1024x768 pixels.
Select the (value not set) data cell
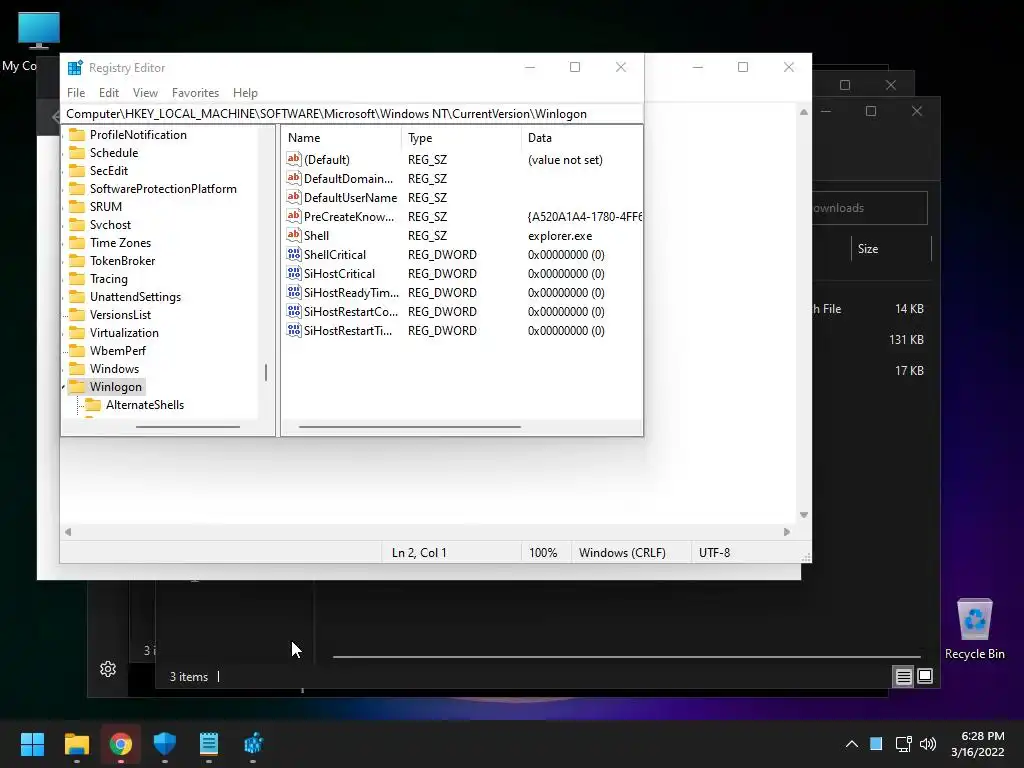pos(565,160)
